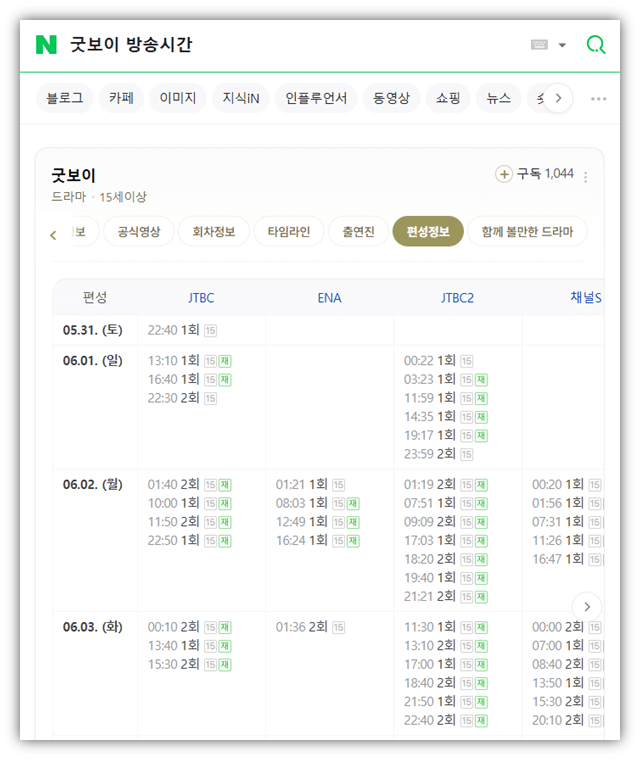
Task: Click the 재 rerun badge beside JTBC 13:40
Action: tap(225, 646)
